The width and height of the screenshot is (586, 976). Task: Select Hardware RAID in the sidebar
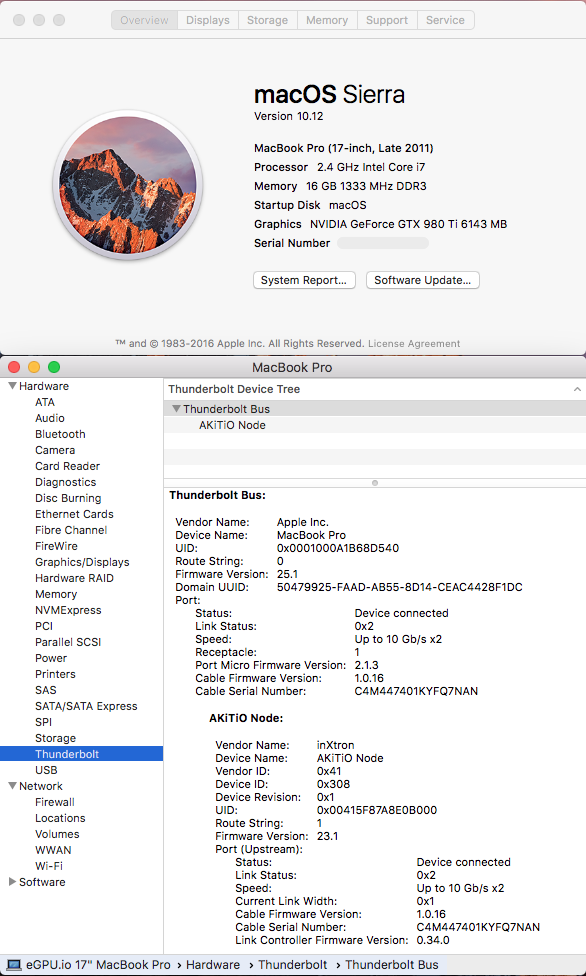click(74, 578)
